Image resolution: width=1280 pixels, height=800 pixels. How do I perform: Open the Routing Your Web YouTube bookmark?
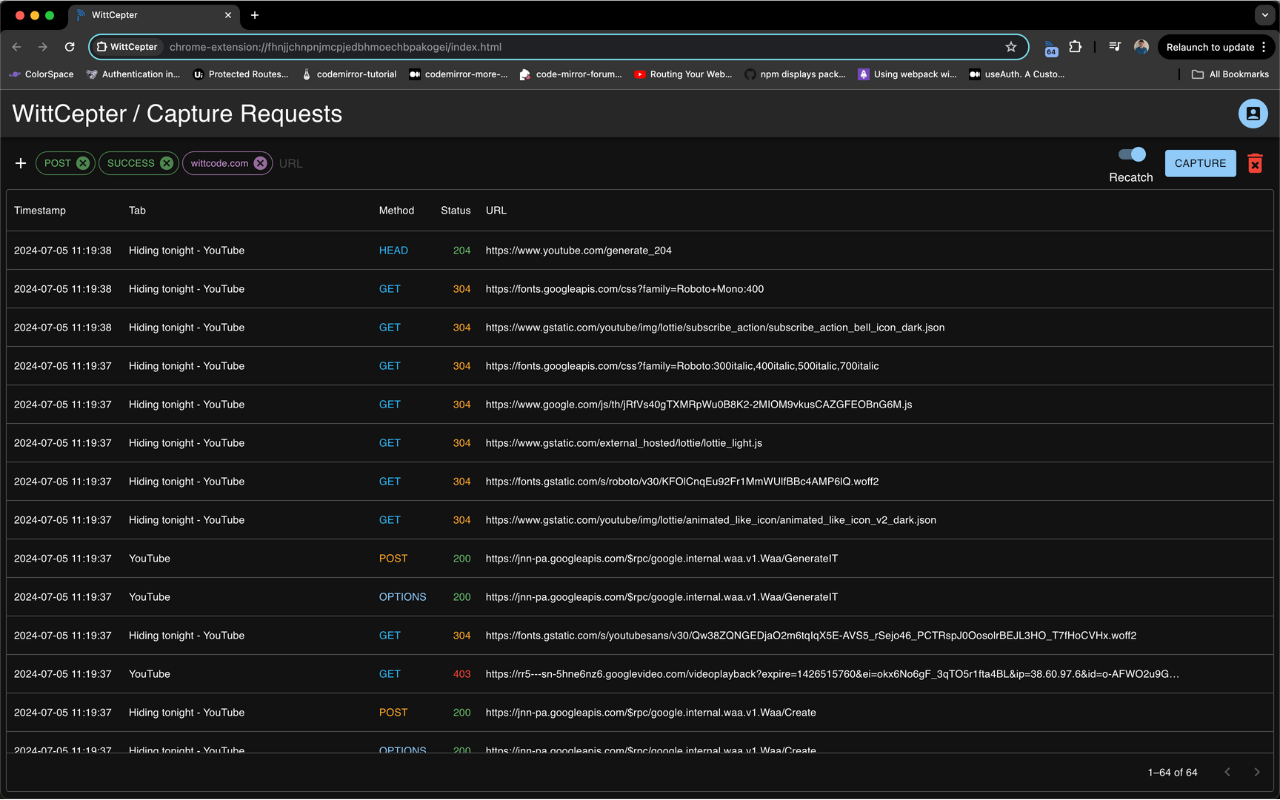coord(683,74)
